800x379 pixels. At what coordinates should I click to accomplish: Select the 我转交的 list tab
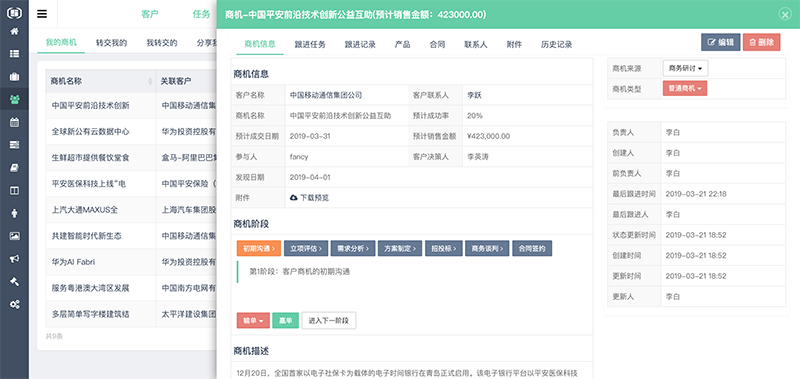point(161,43)
